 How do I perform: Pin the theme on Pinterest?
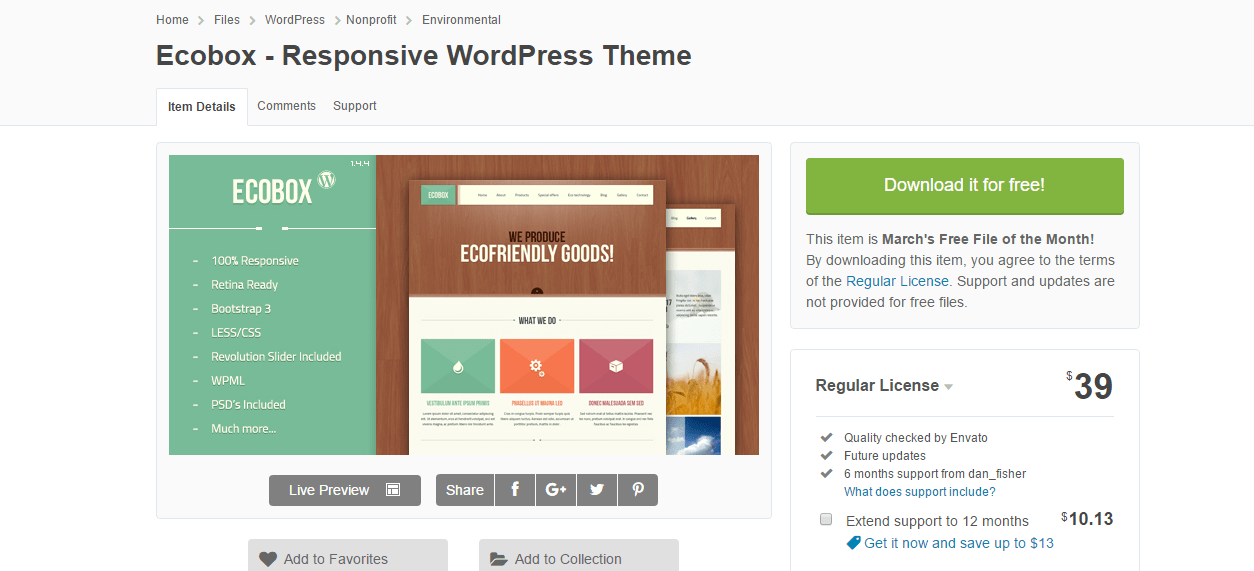(x=638, y=490)
